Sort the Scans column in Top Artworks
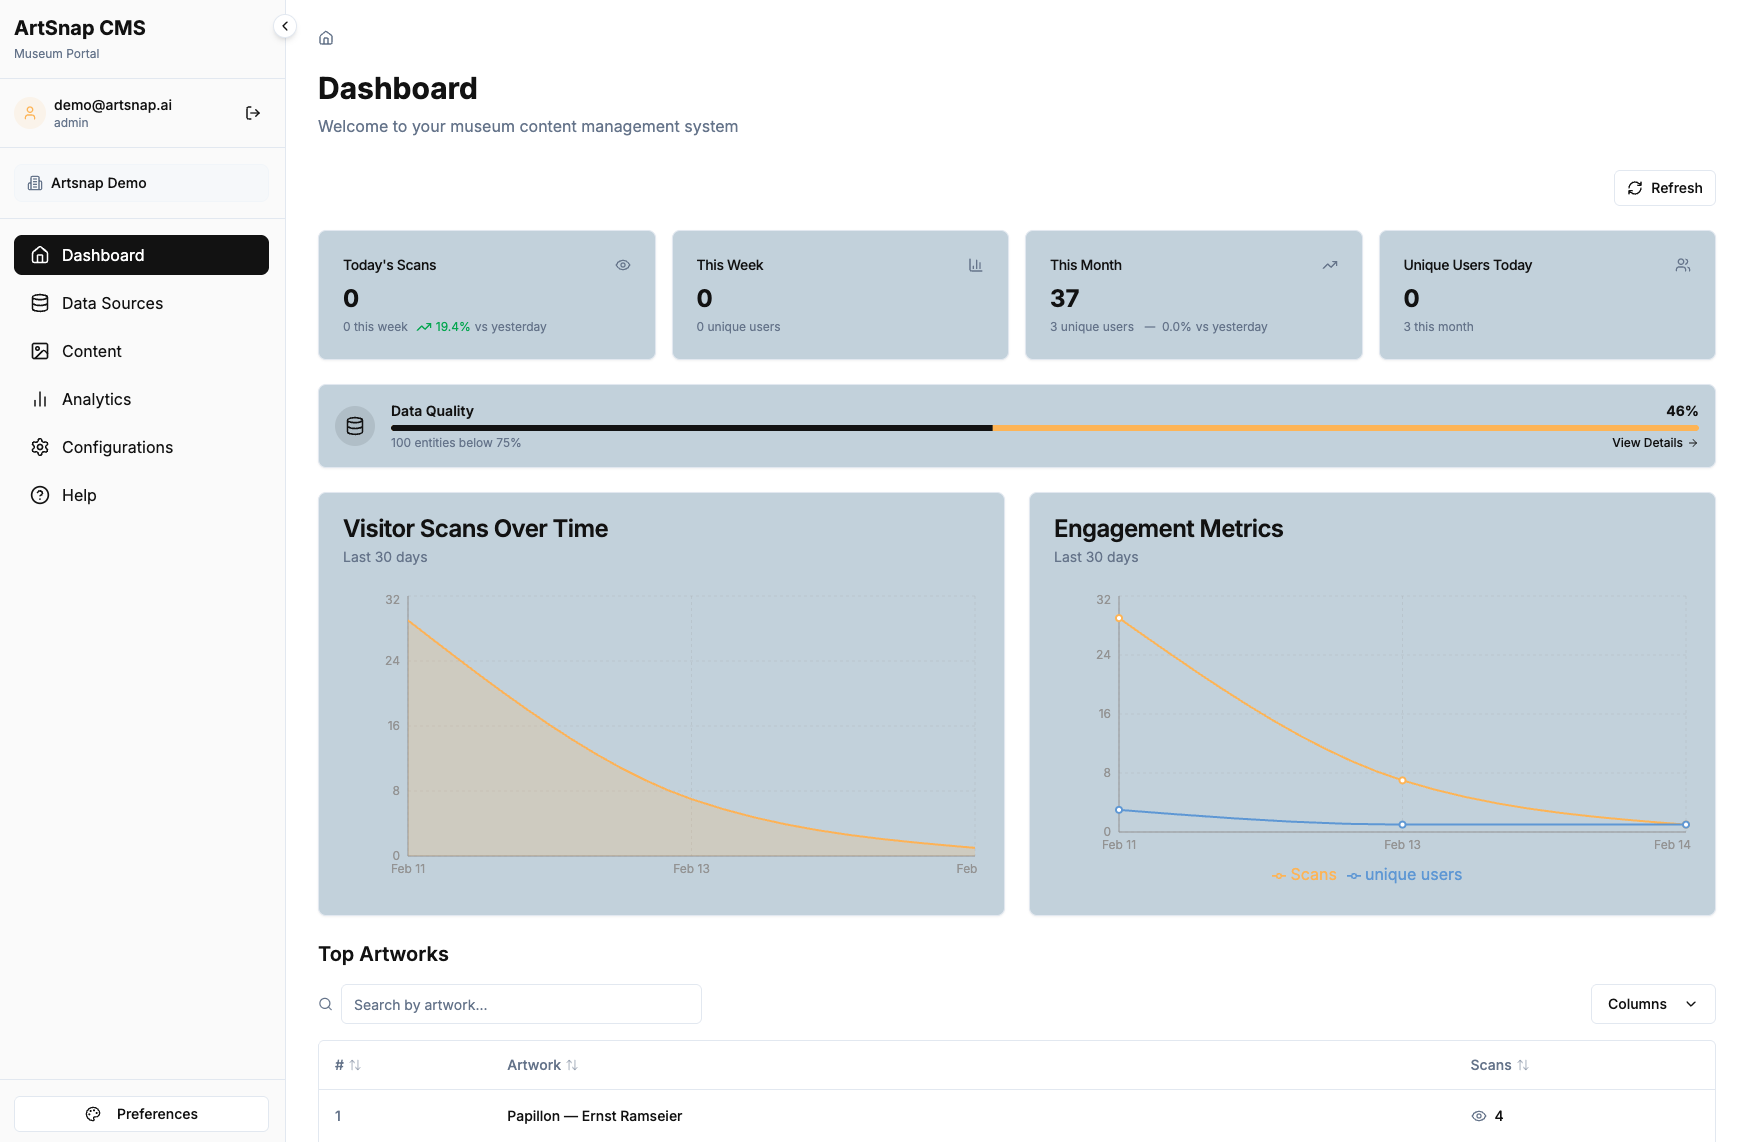1747x1142 pixels. click(1498, 1065)
